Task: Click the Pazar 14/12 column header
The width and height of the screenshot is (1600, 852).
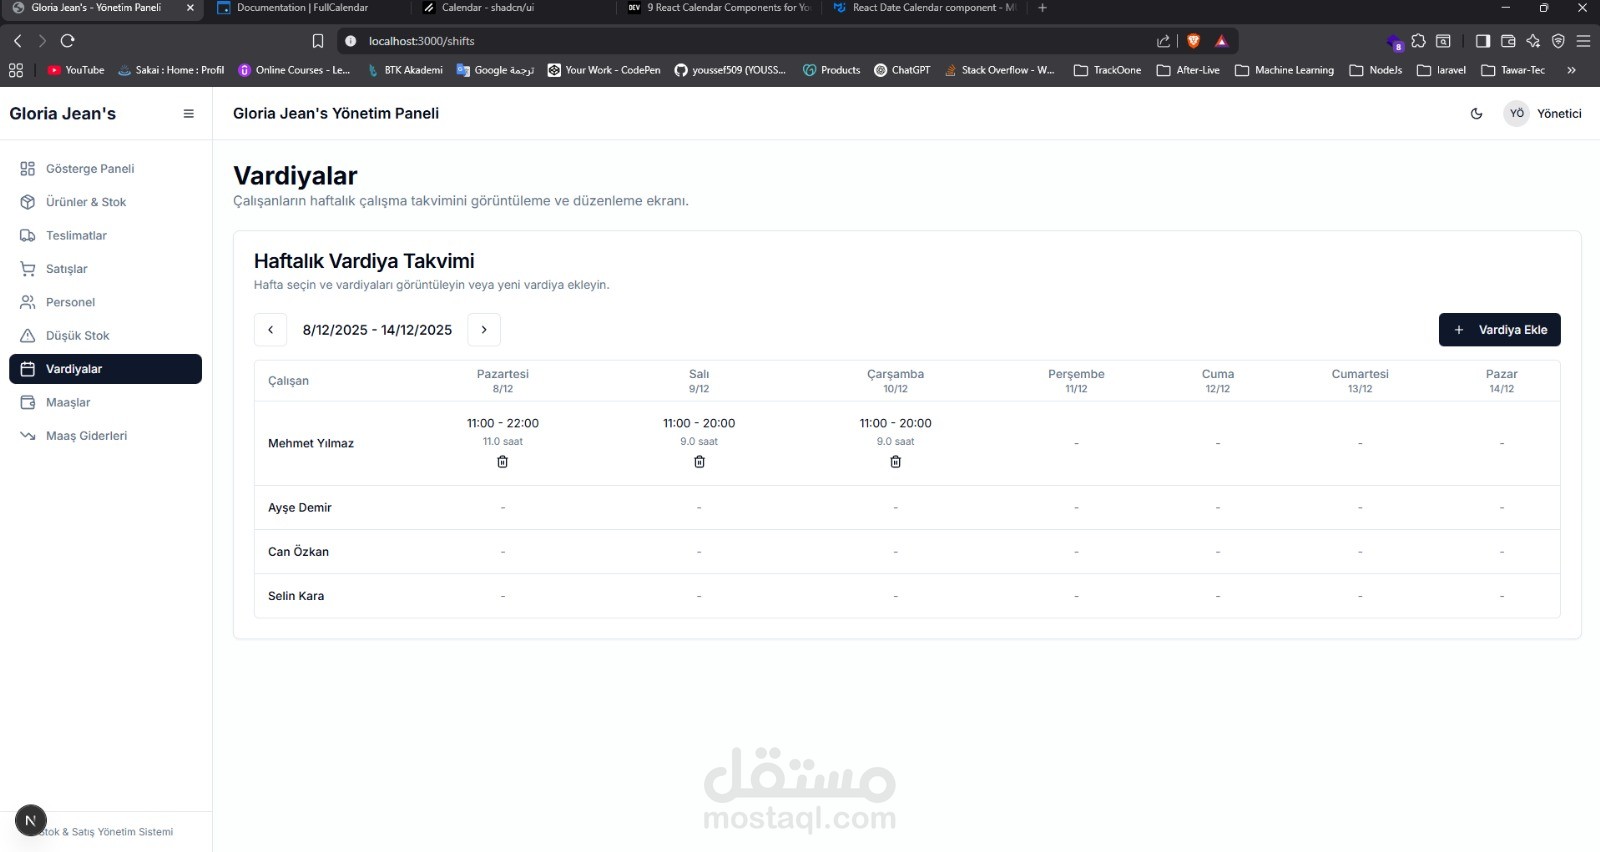Action: [x=1501, y=381]
